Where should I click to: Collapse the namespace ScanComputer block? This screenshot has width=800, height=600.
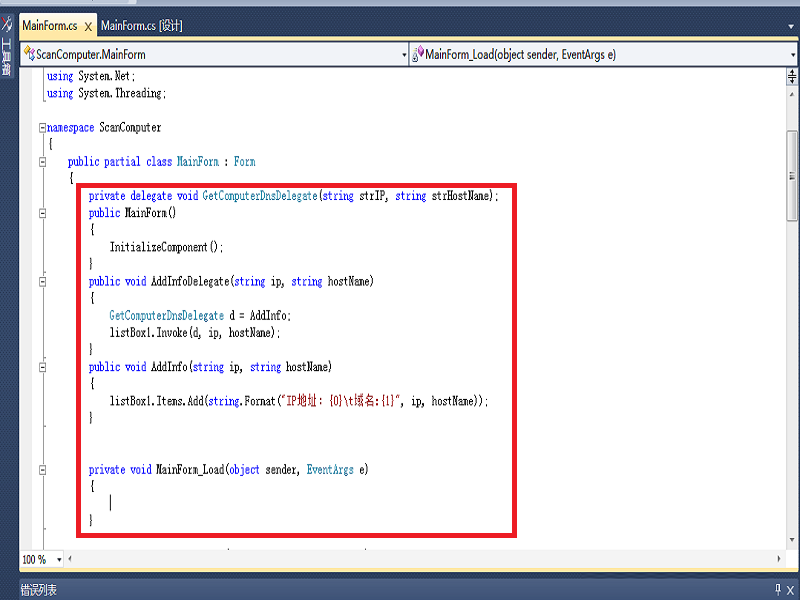point(43,128)
